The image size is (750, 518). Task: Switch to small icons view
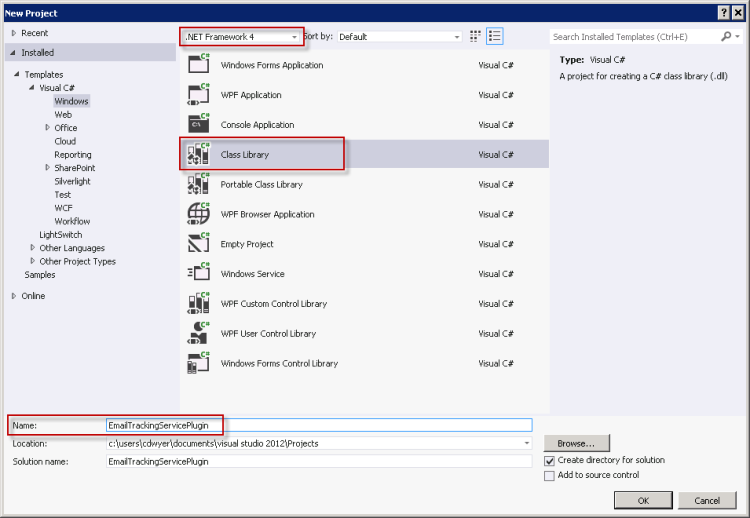tap(475, 36)
